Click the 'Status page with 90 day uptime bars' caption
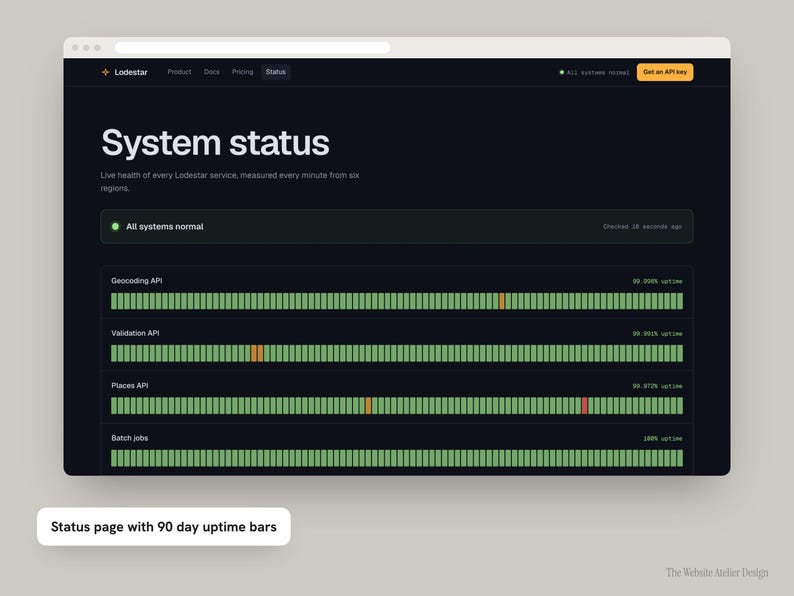 click(164, 527)
